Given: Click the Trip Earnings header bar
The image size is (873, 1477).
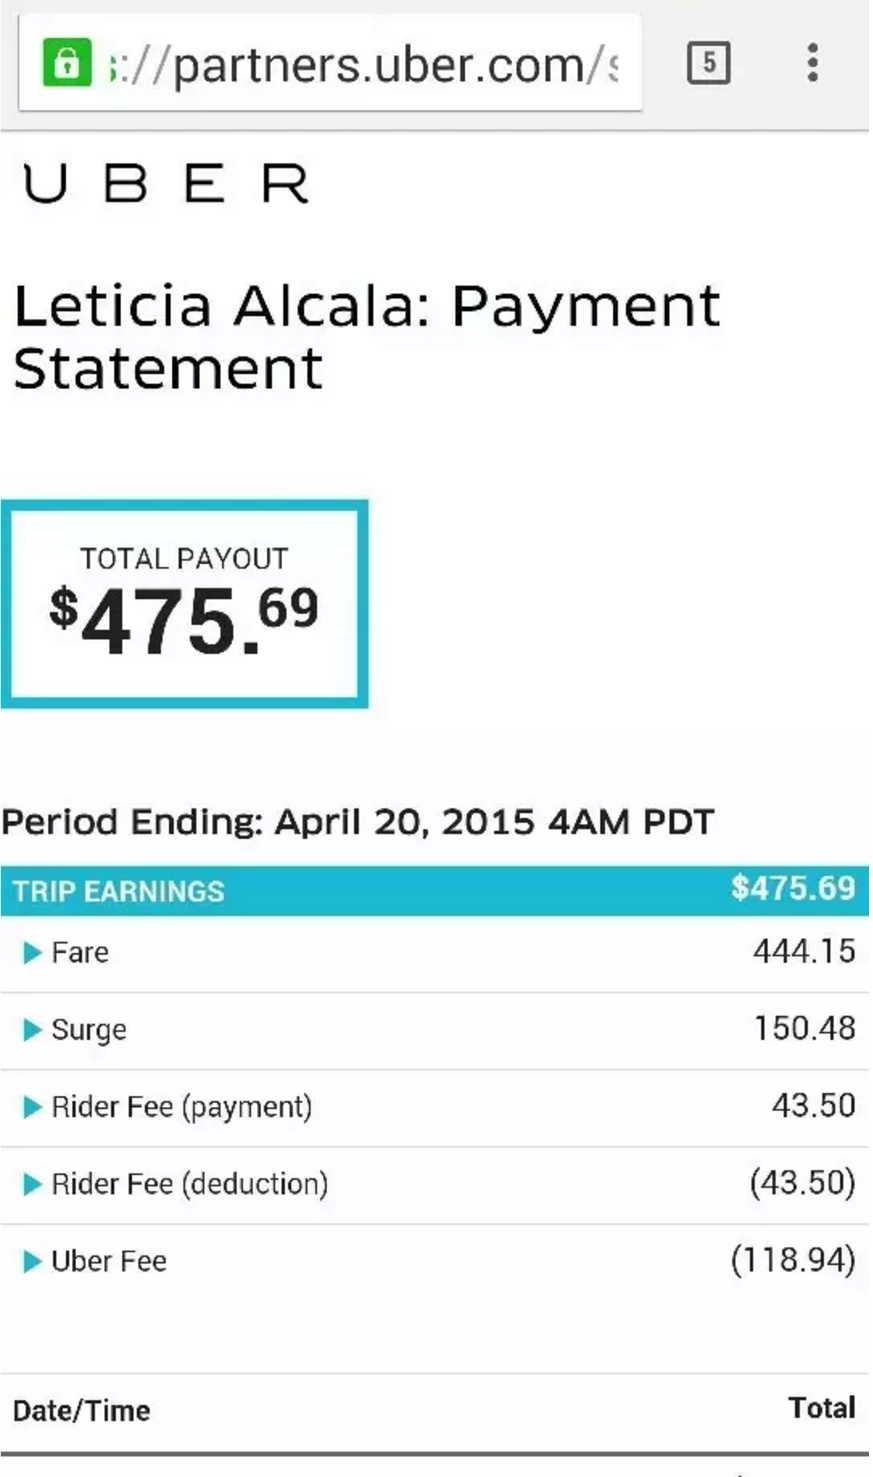Looking at the screenshot, I should (300, 891).
